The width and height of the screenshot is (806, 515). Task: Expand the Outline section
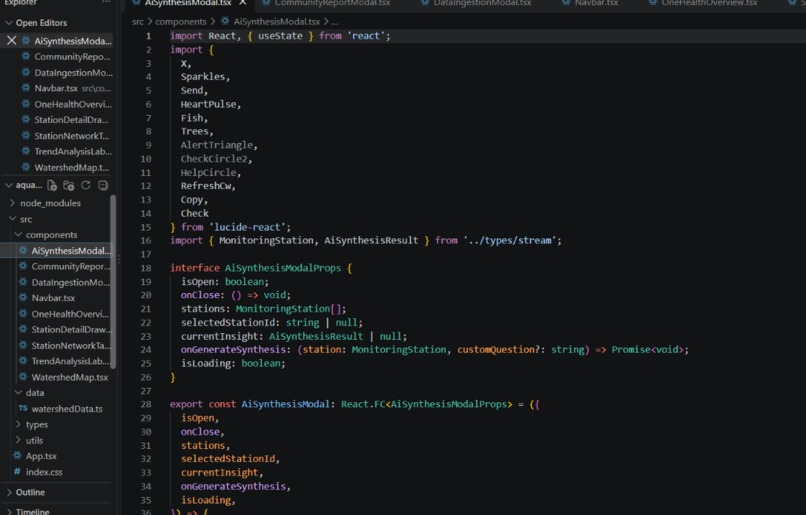(x=9, y=492)
